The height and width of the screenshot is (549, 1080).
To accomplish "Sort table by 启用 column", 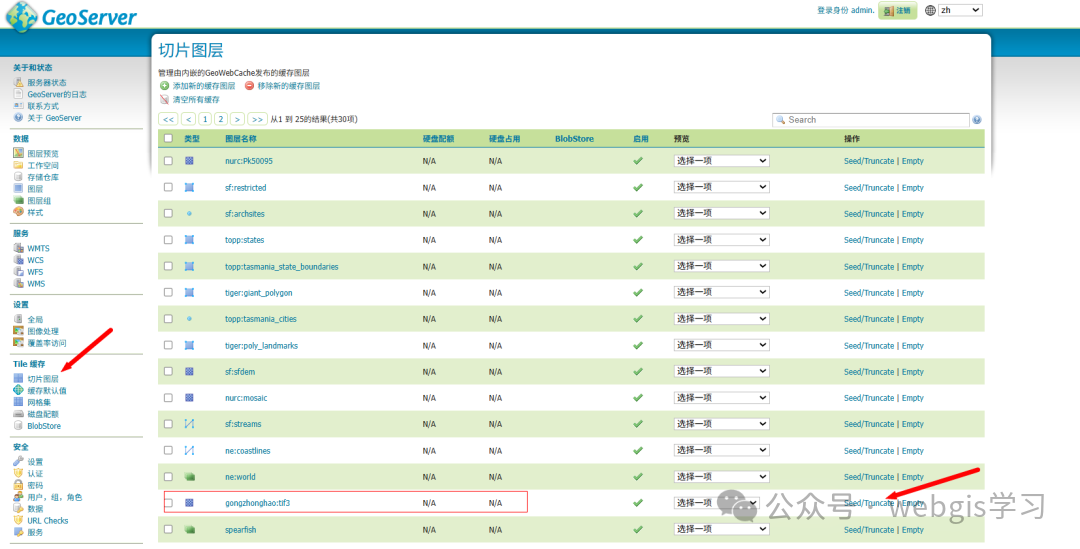I will pos(641,138).
